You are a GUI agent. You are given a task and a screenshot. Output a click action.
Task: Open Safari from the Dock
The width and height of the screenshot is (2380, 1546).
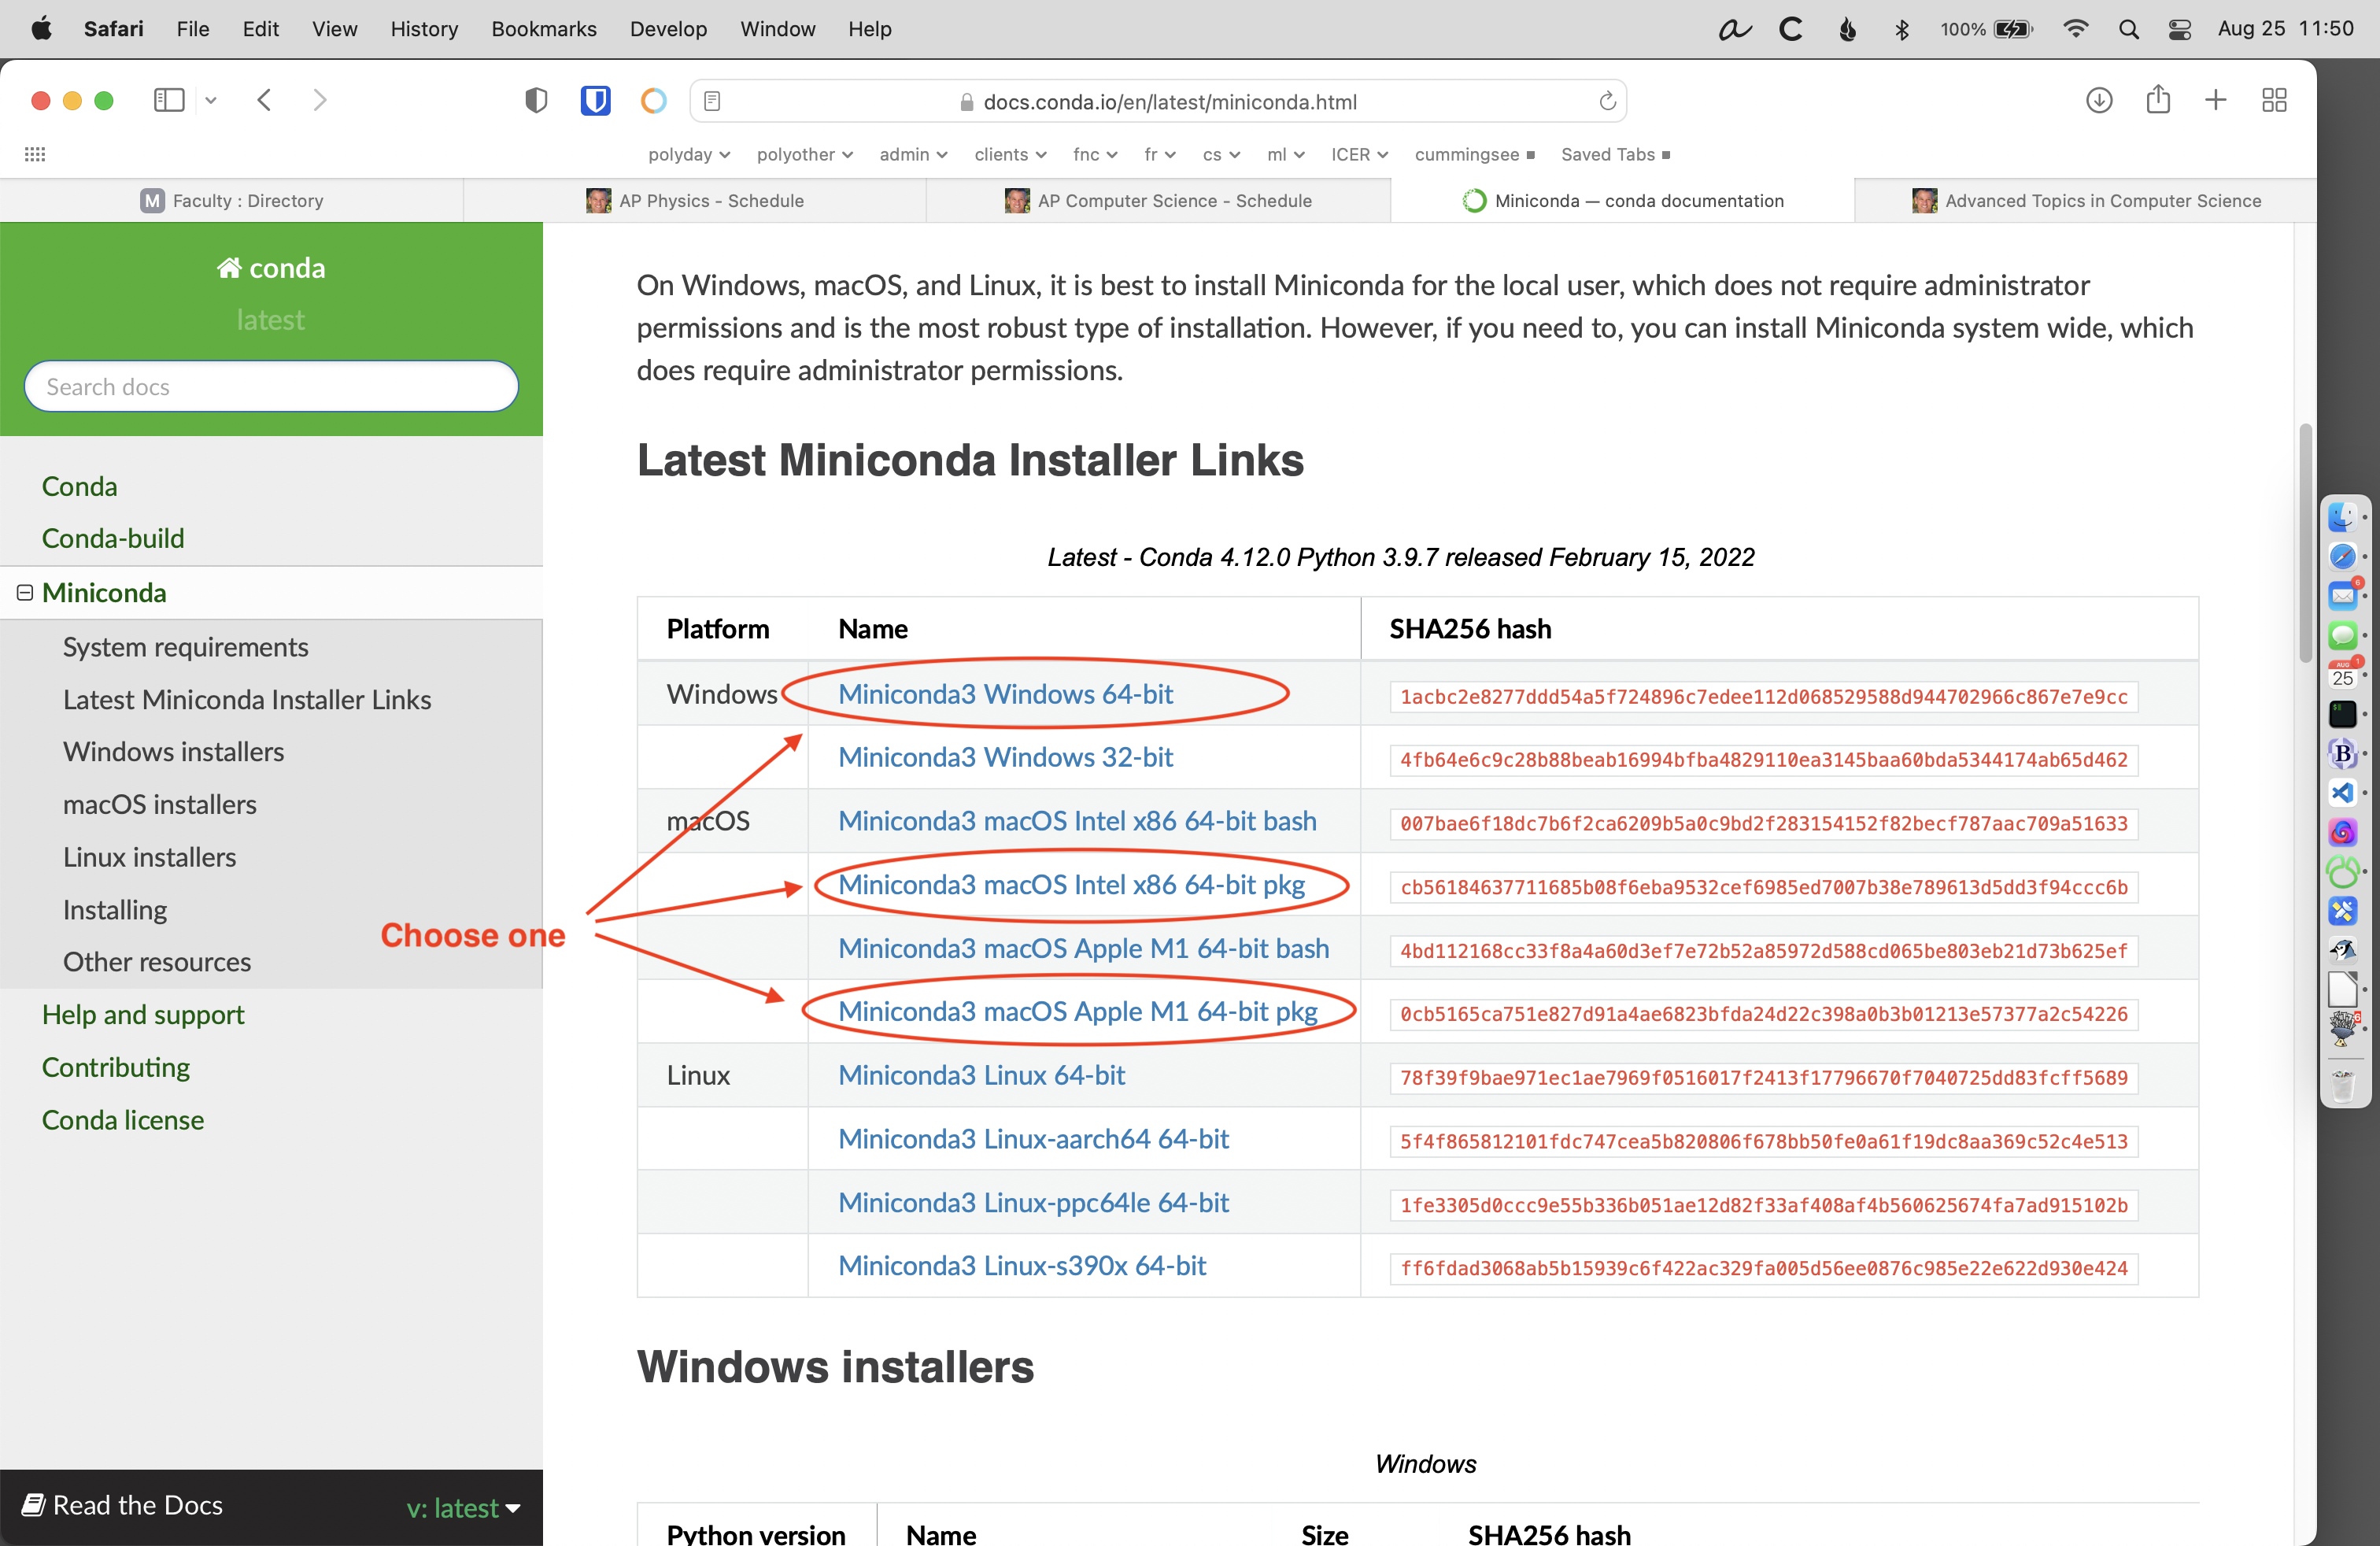pos(2342,556)
